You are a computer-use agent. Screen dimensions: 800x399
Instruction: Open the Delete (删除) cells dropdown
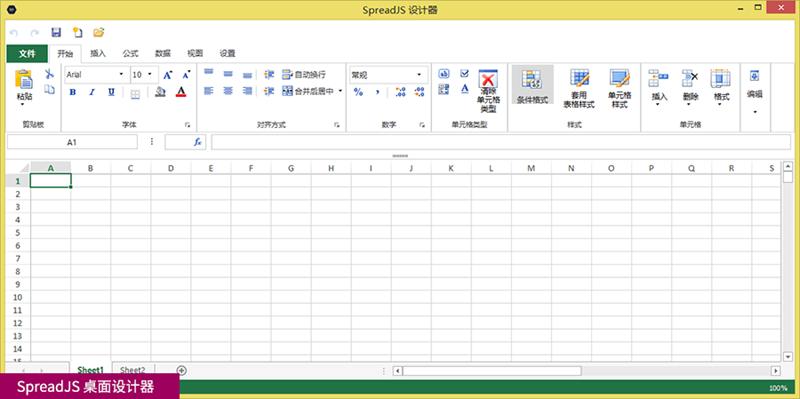pos(690,88)
